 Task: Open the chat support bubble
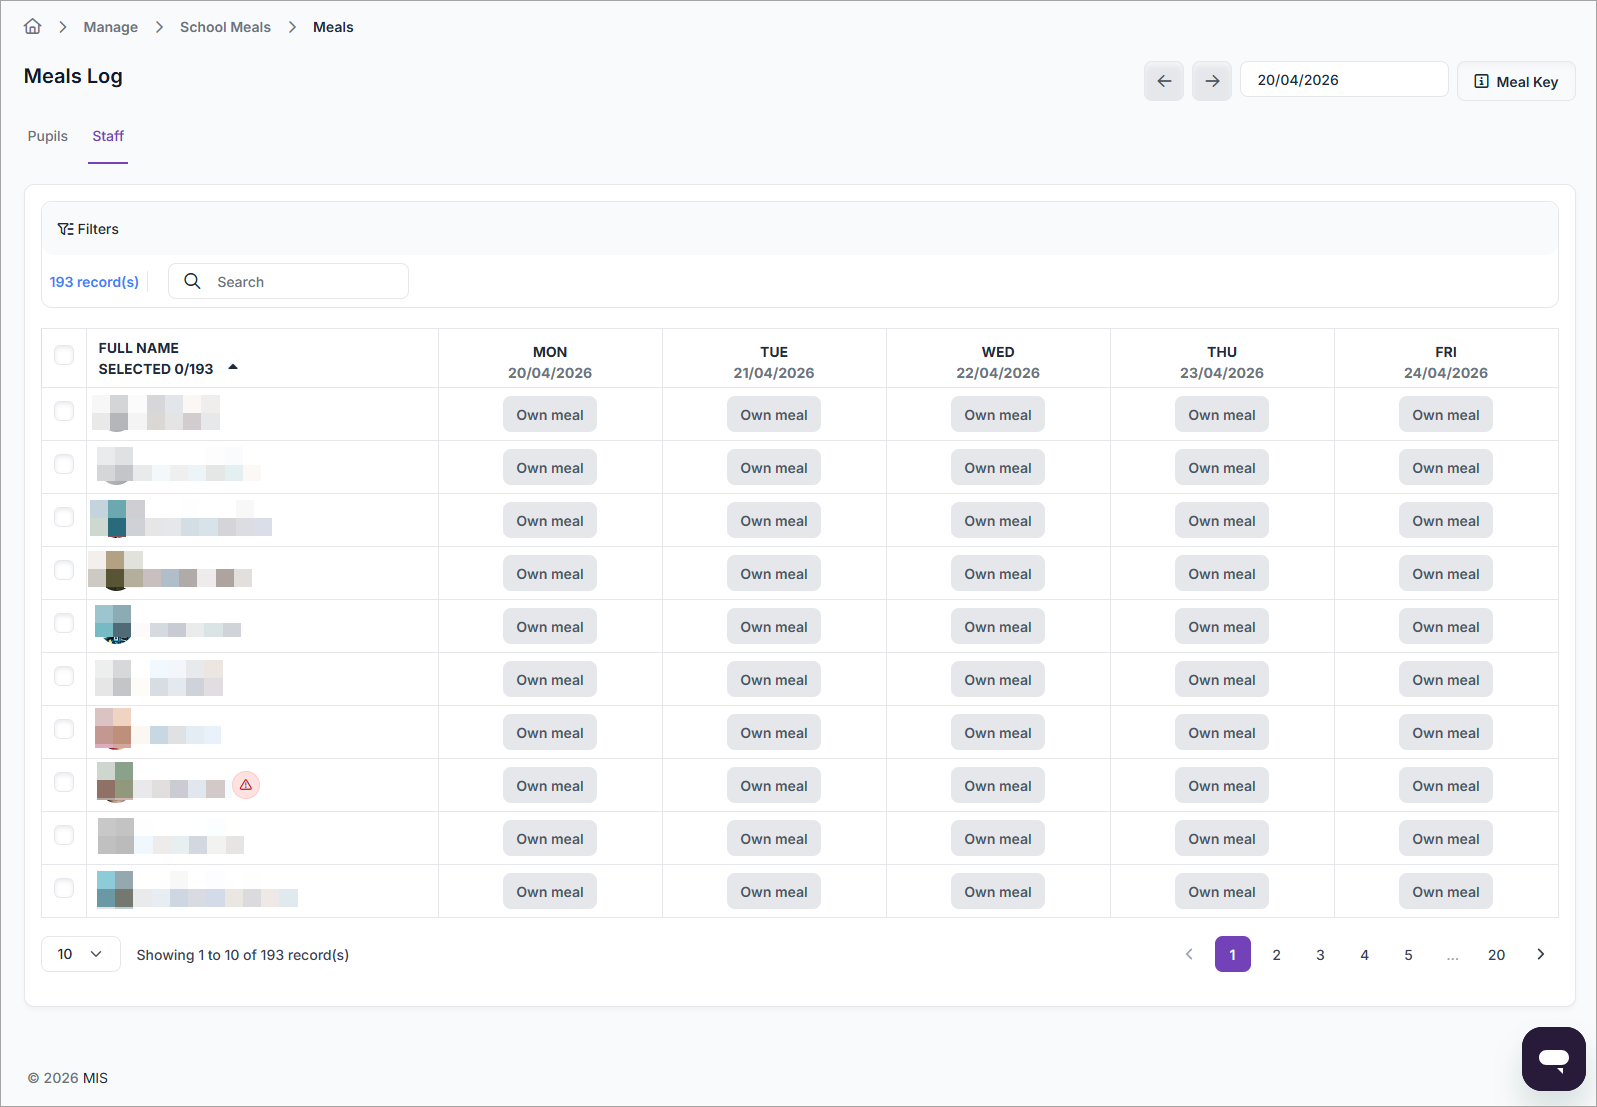tap(1552, 1058)
